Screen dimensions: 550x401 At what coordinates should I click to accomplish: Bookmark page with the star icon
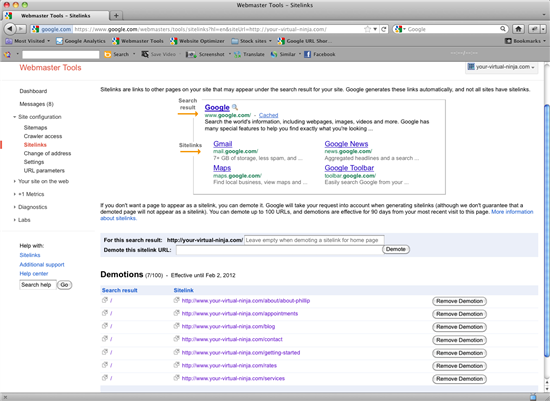[x=367, y=29]
